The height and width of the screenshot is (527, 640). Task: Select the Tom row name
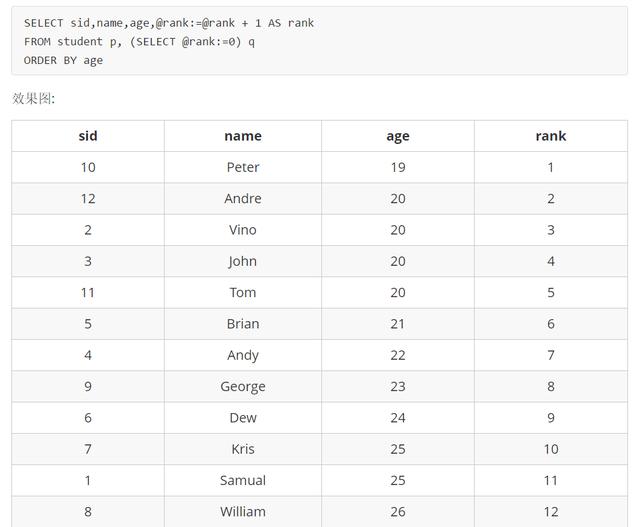(243, 293)
